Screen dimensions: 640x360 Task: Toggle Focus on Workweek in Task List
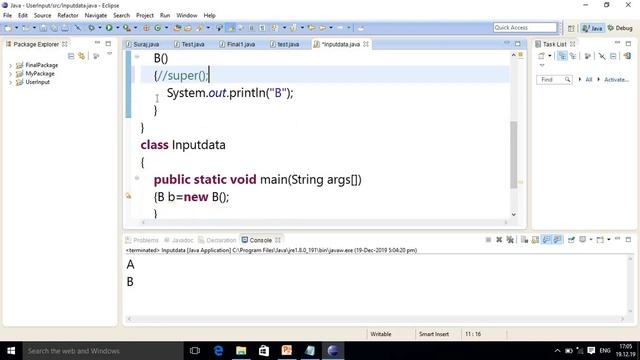tap(588, 56)
